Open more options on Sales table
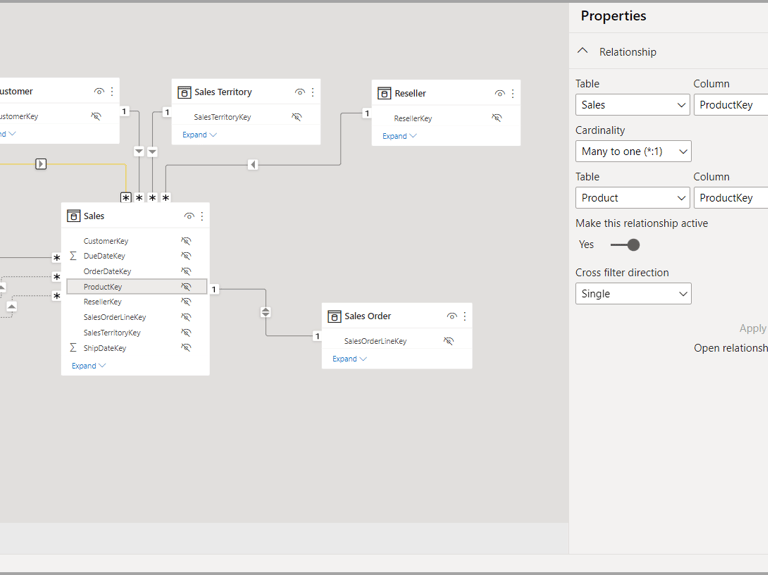Viewport: 768px width, 575px height. [202, 216]
